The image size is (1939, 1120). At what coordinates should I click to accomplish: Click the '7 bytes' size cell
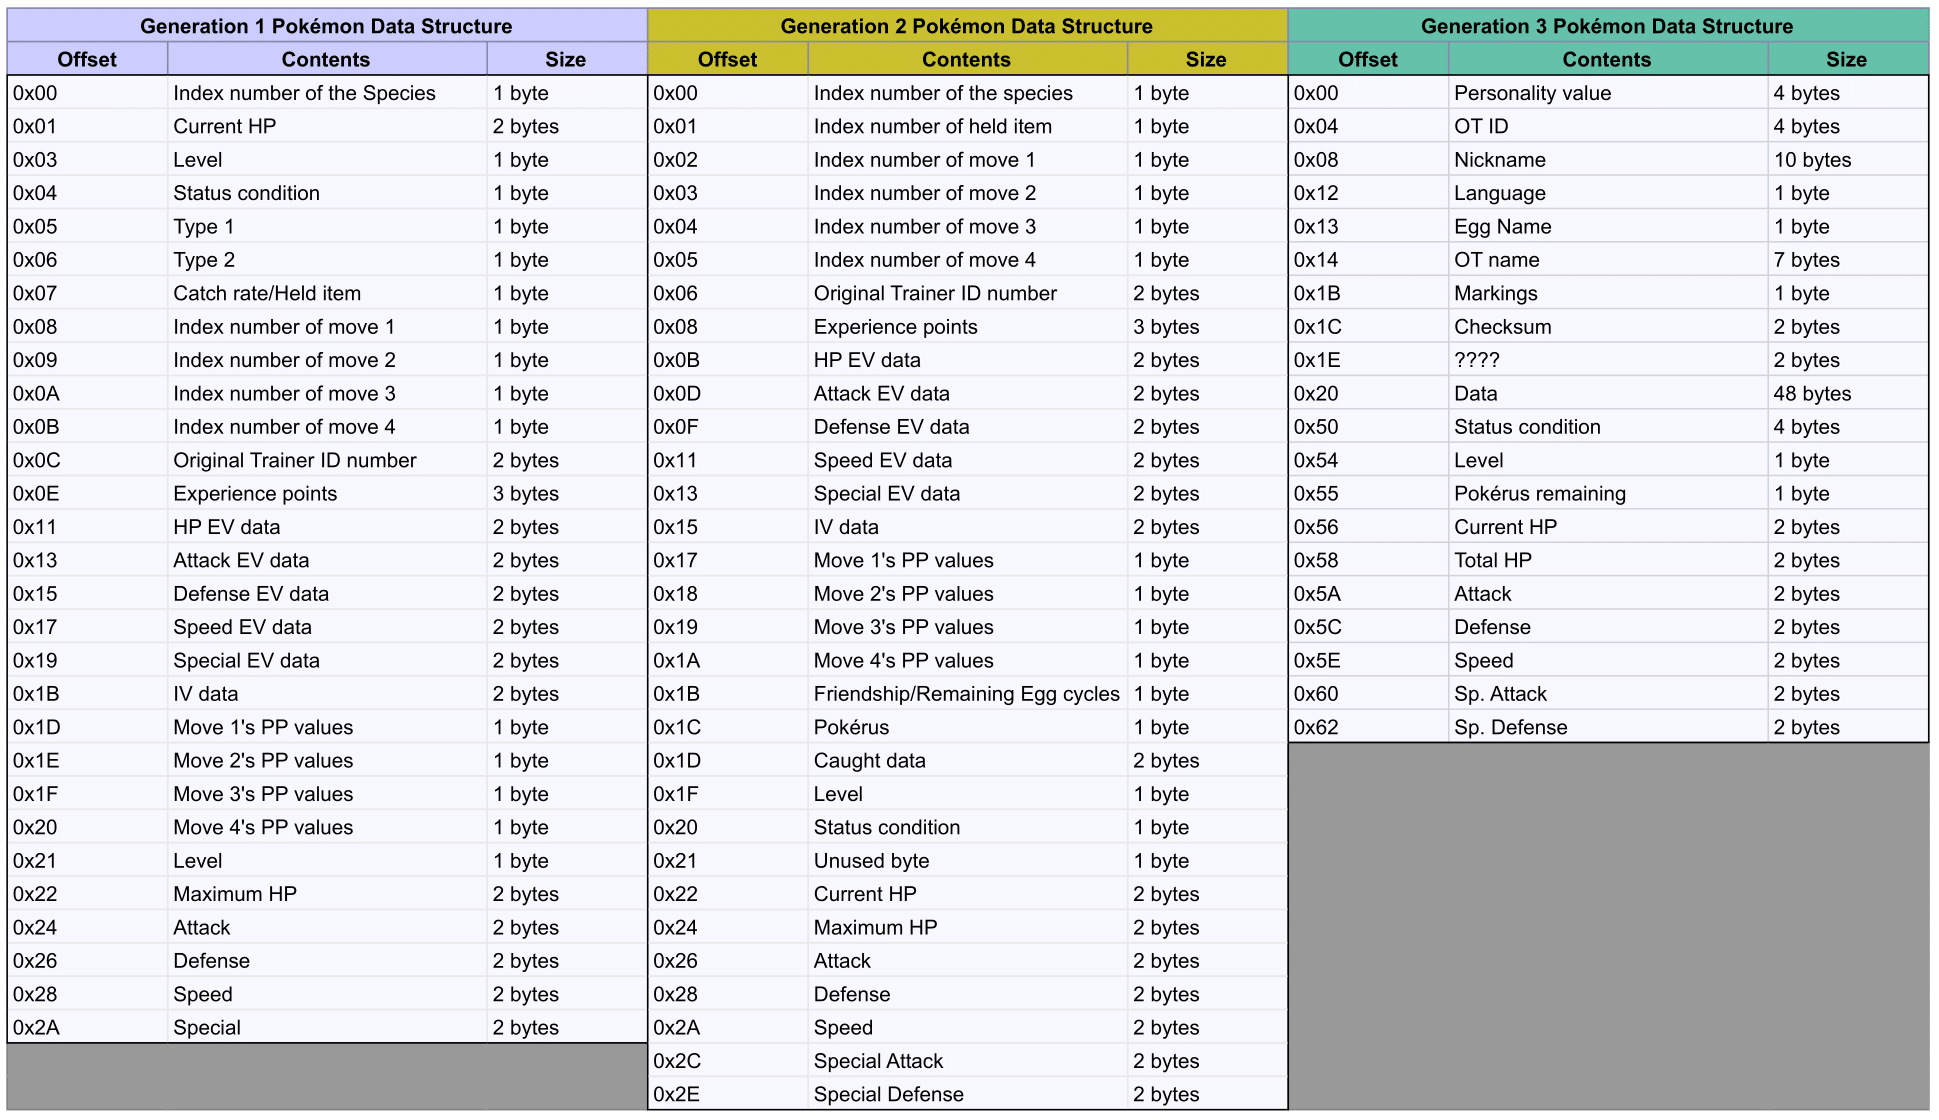[1847, 260]
